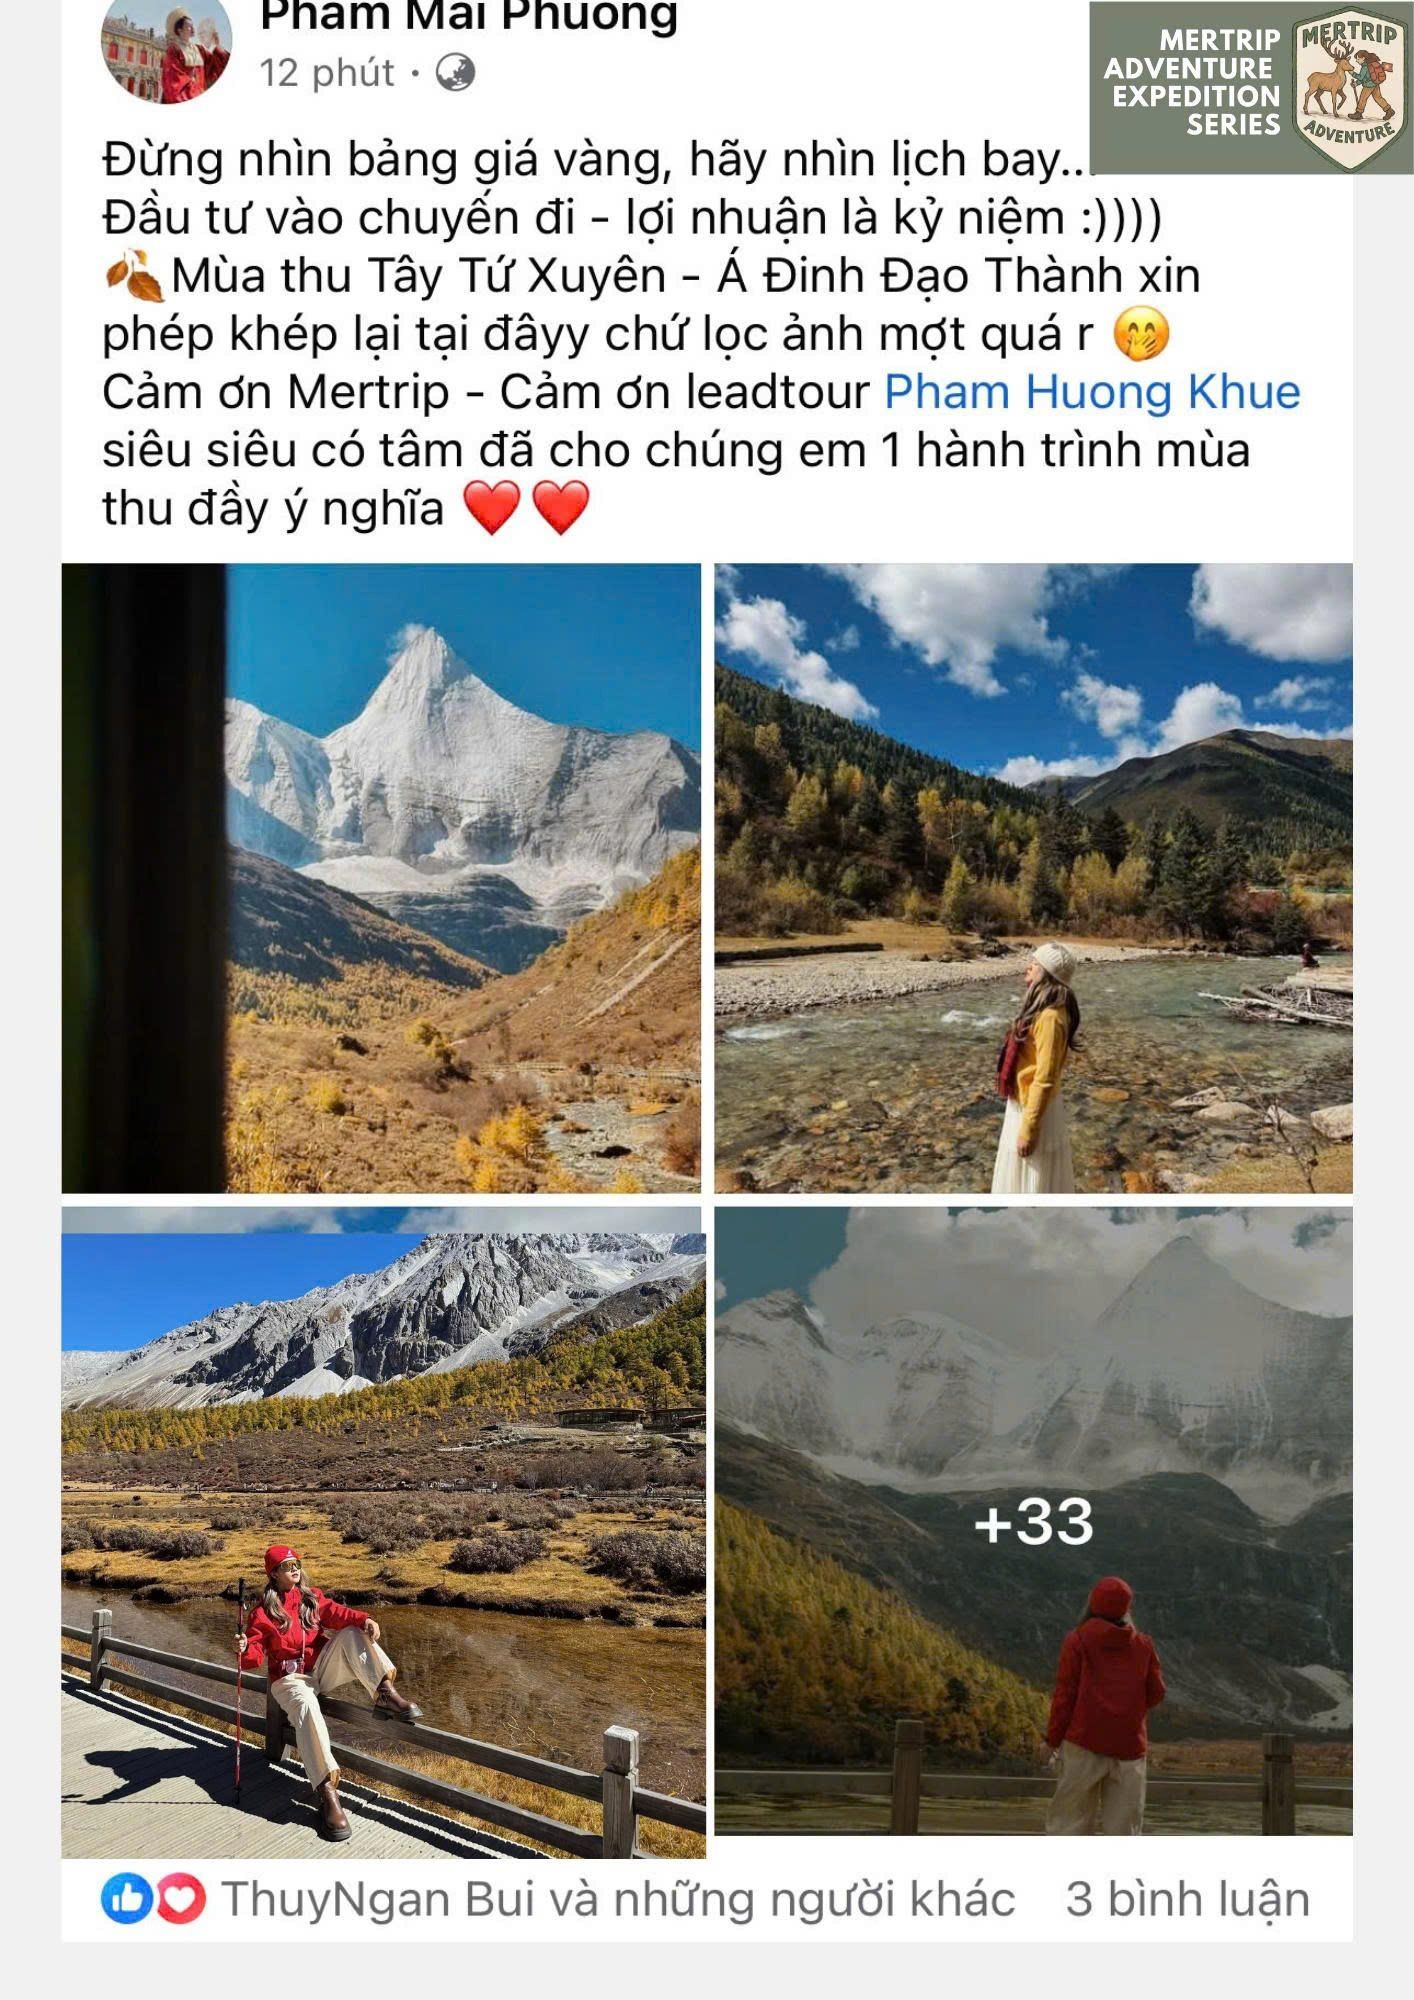Open Pham Mai Phuong author name
Image resolution: width=1414 pixels, height=2000 pixels.
point(469,17)
